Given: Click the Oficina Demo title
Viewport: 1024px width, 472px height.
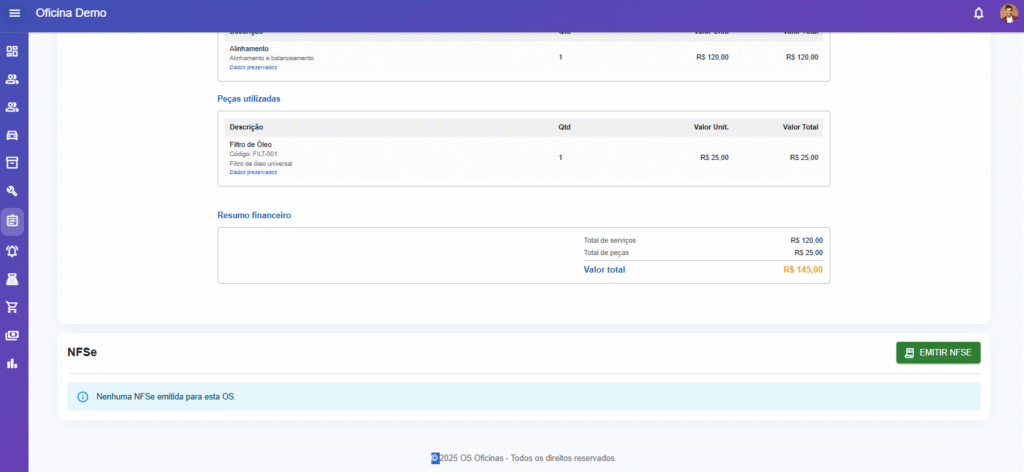Looking at the screenshot, I should [x=70, y=13].
